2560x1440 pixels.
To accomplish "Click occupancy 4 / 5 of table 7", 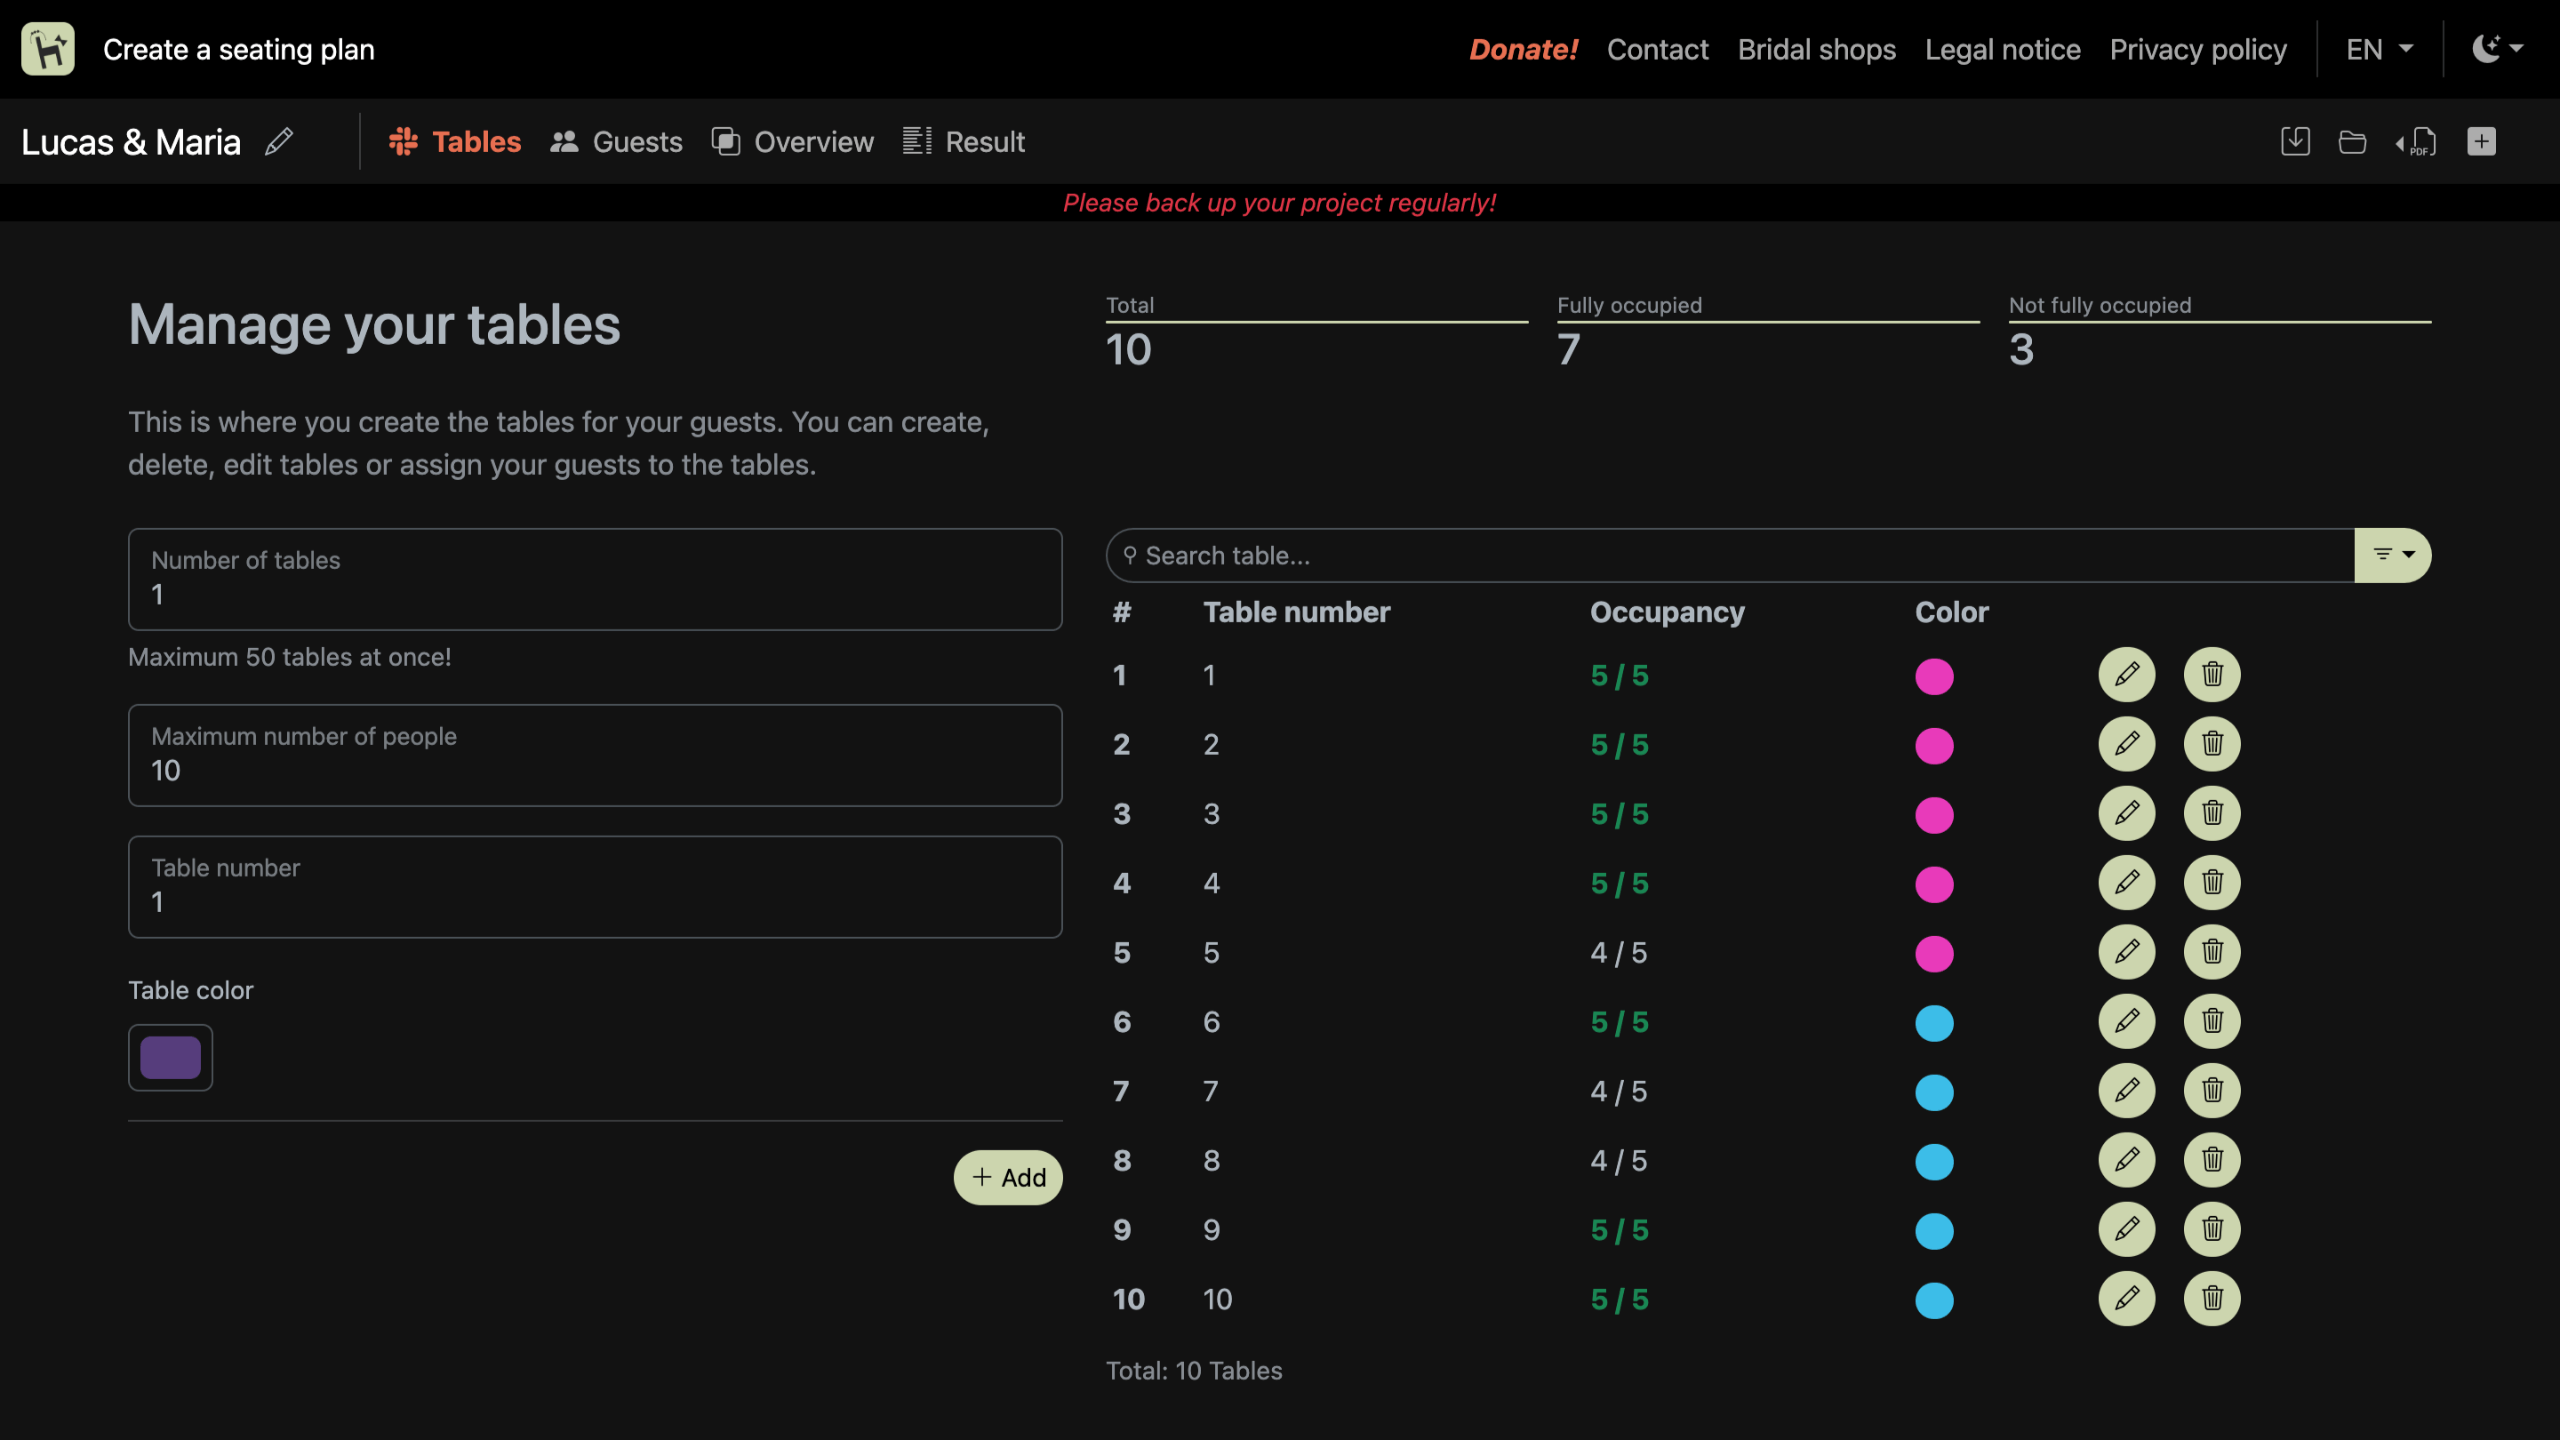I will tap(1618, 1091).
